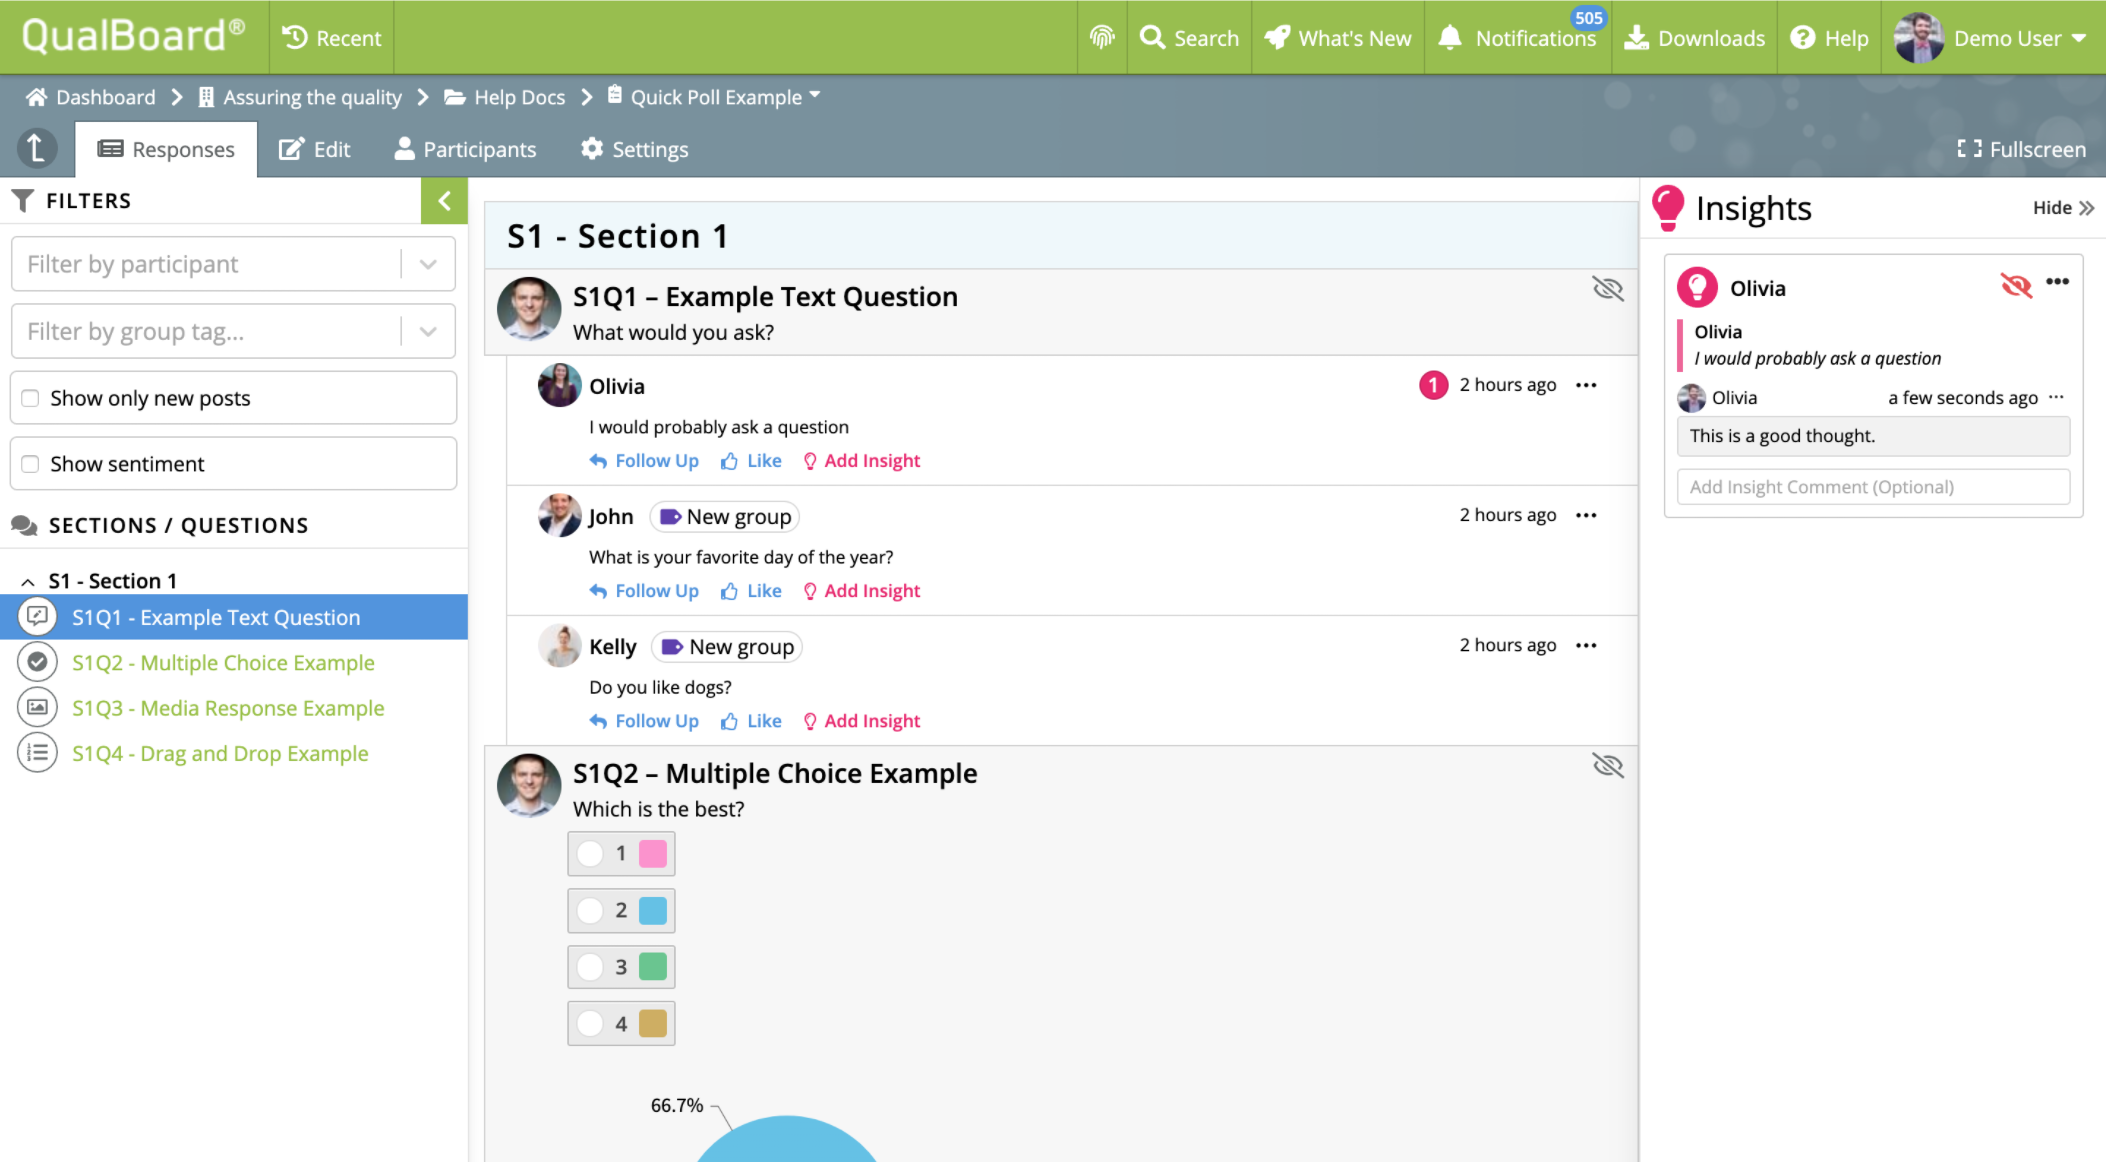Click the Downloads icon in header

pos(1636,38)
